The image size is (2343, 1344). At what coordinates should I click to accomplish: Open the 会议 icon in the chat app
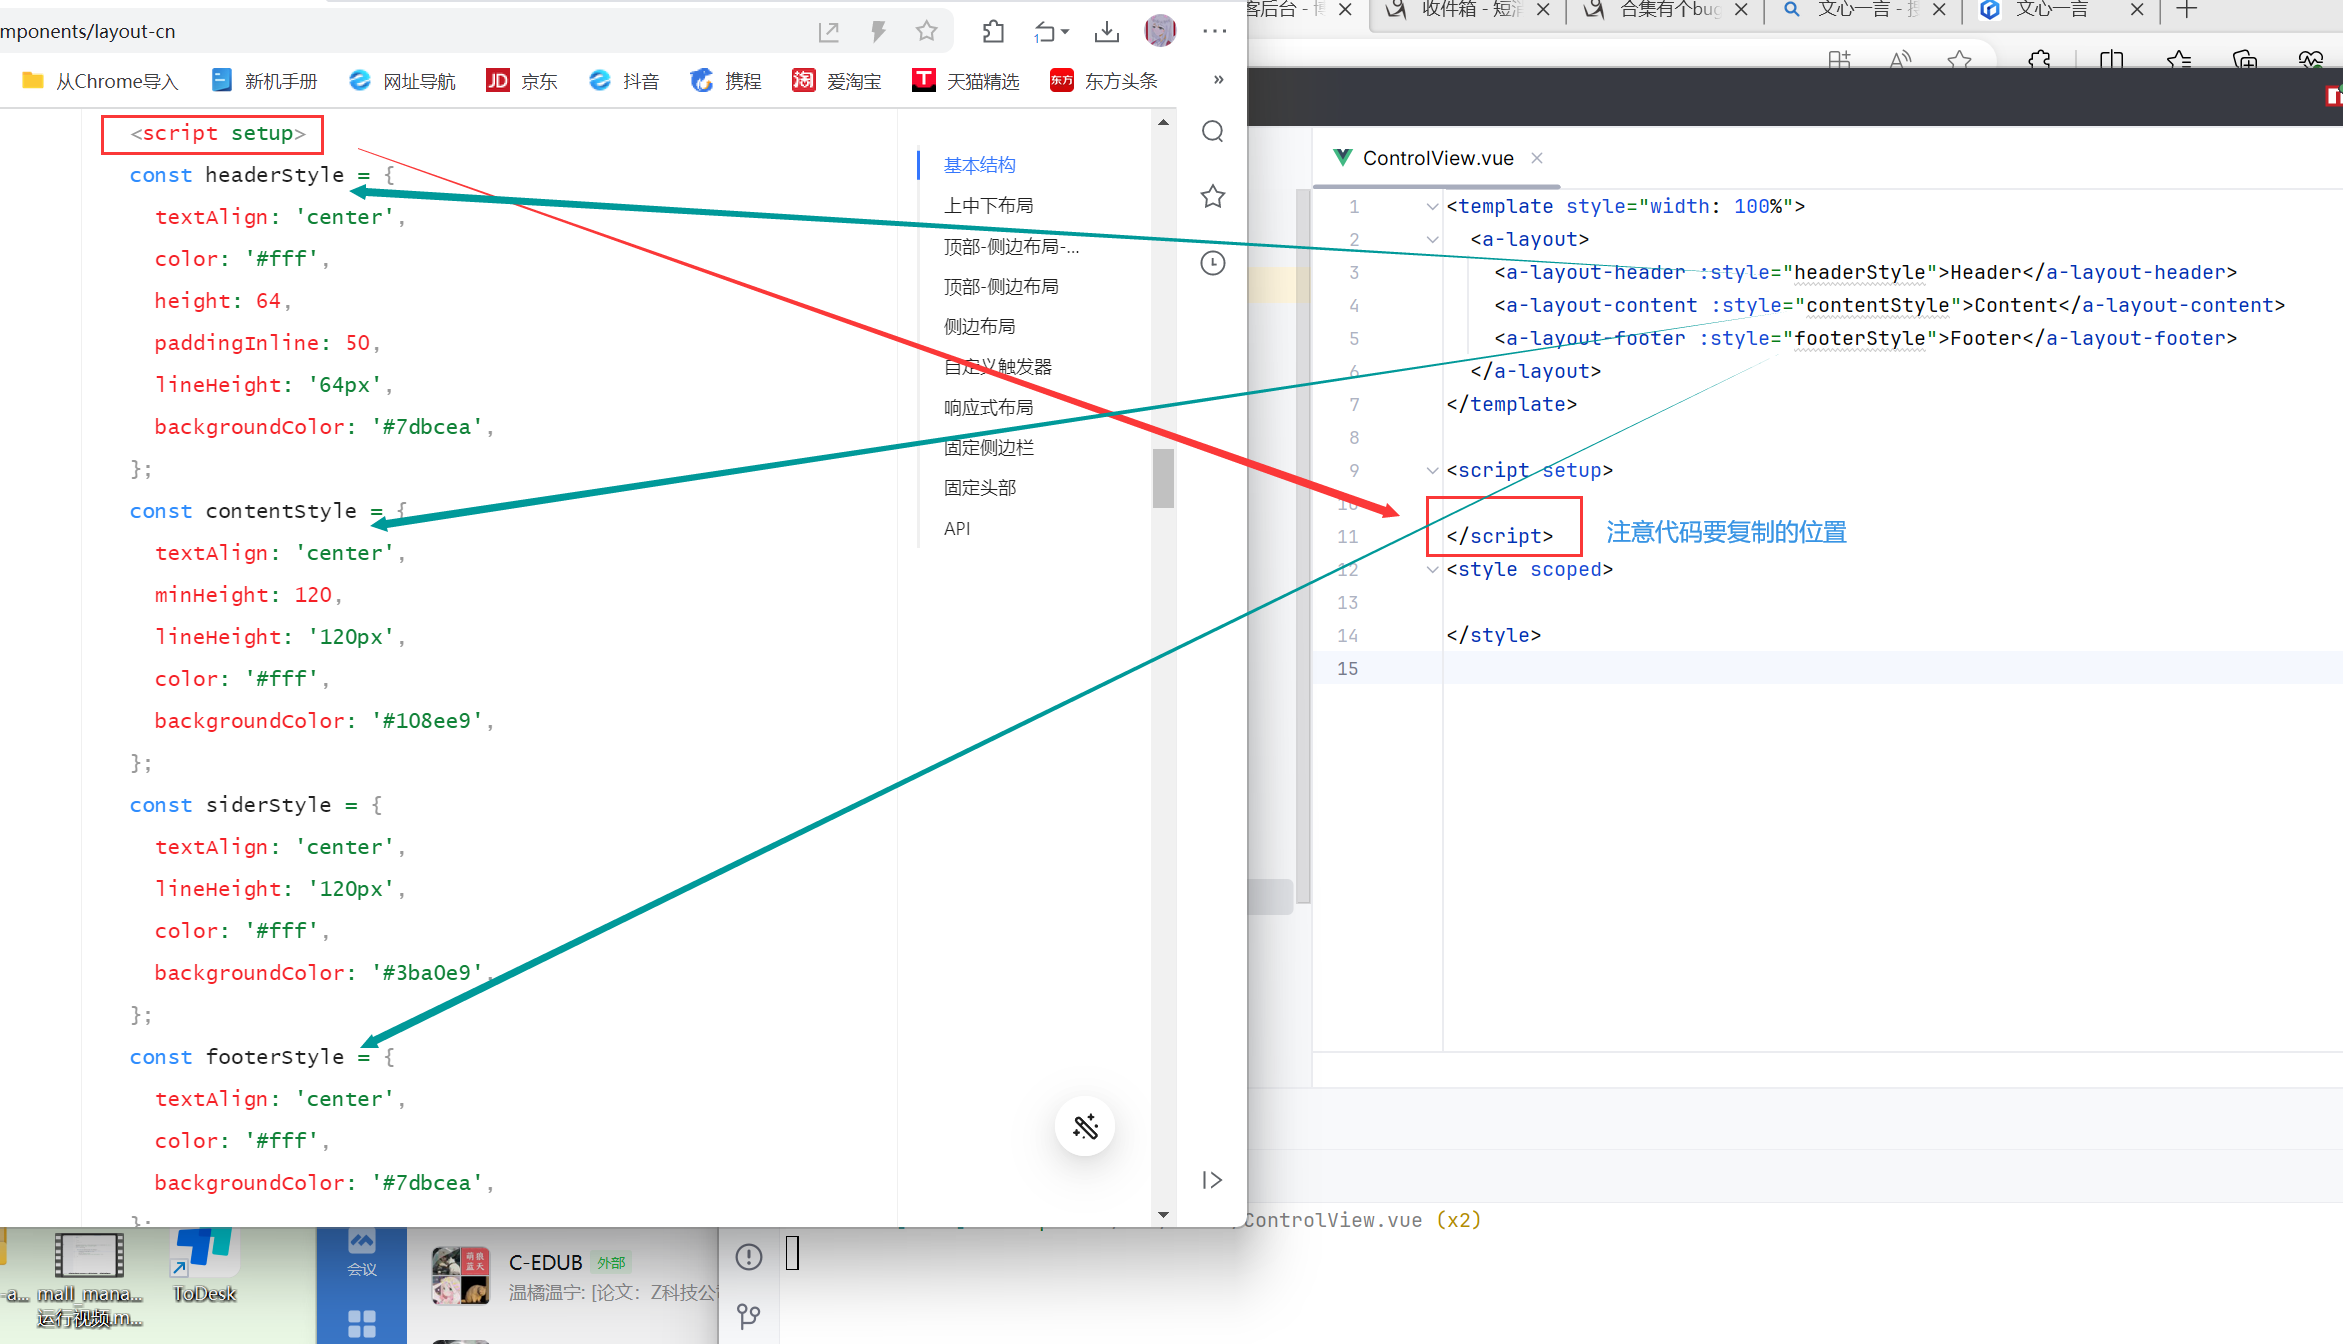362,1255
